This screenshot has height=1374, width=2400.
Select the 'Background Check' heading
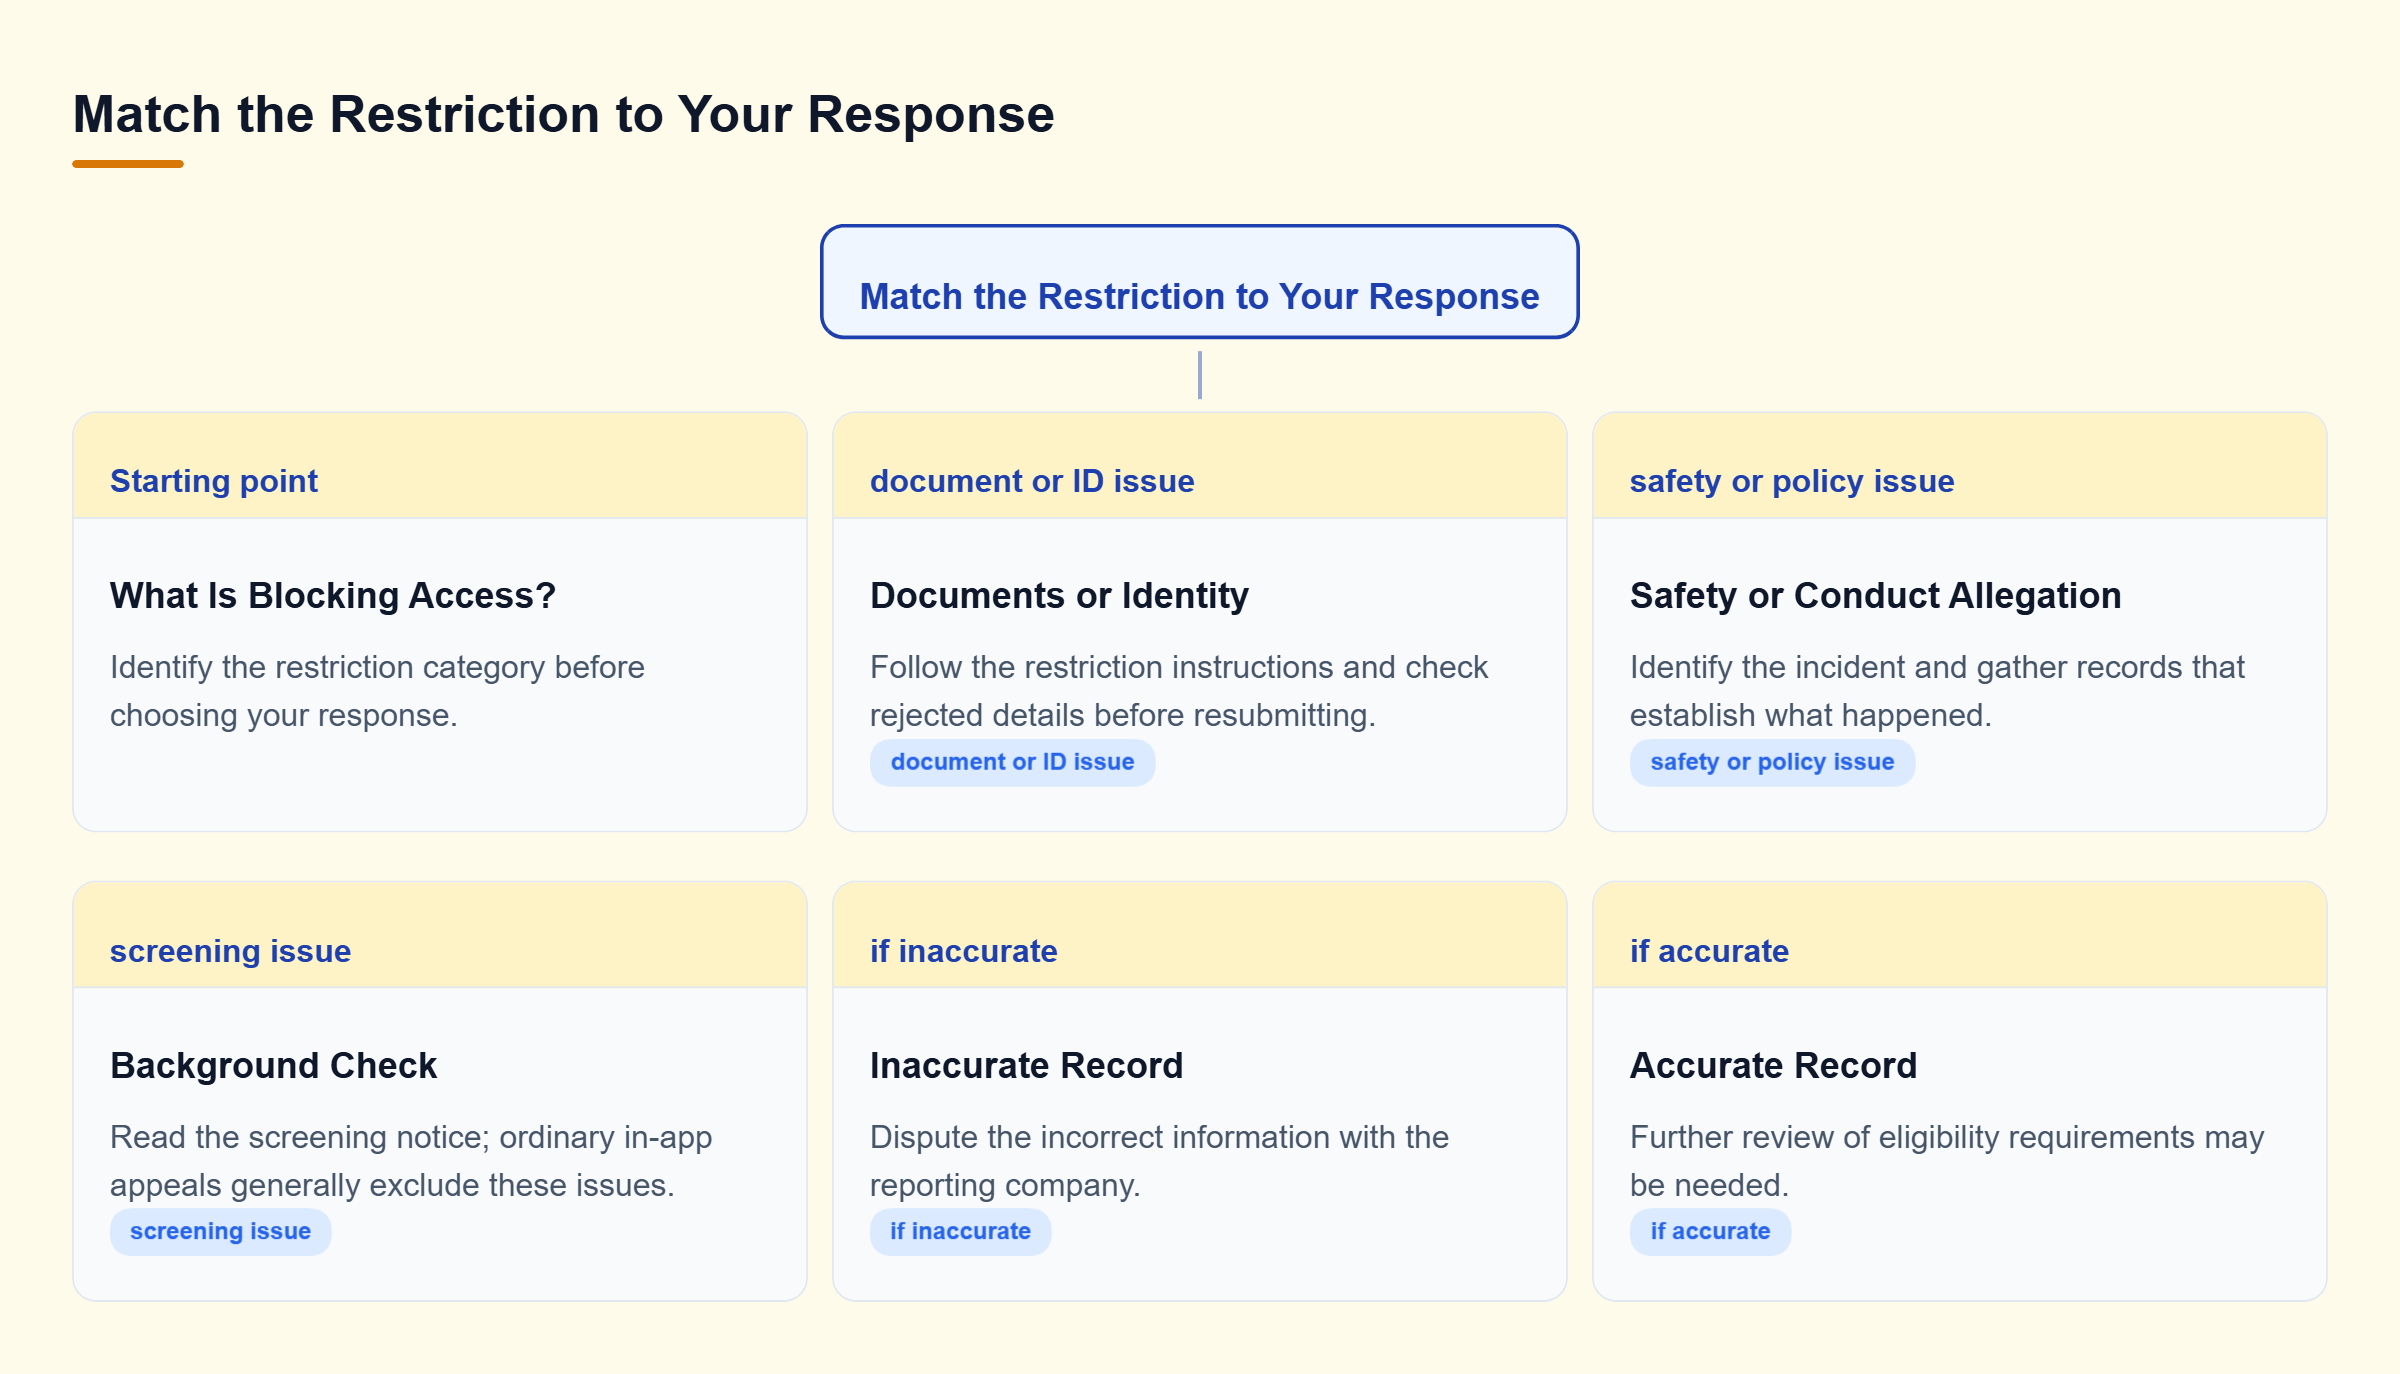273,1066
